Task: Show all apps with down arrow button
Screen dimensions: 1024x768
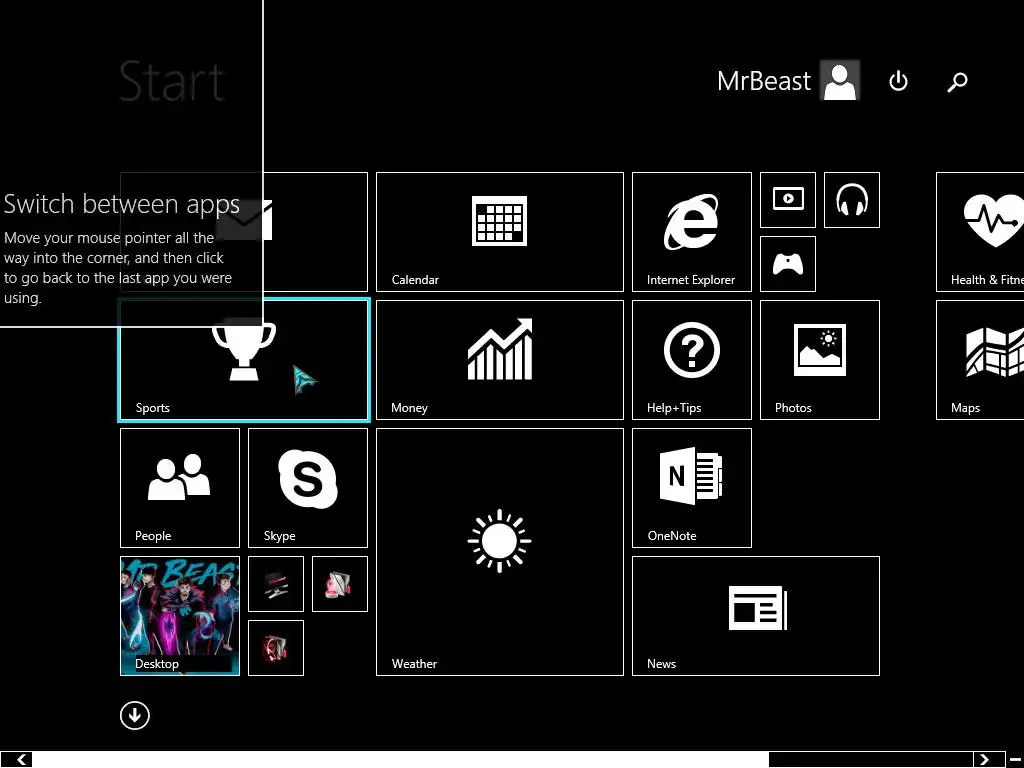Action: [135, 715]
